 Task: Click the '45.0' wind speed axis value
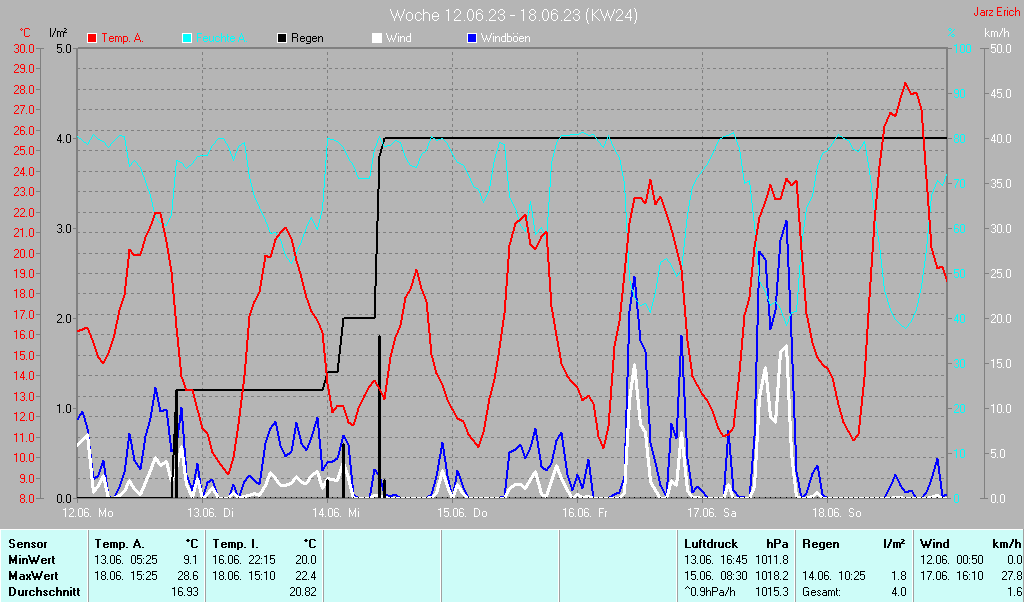pos(1001,94)
